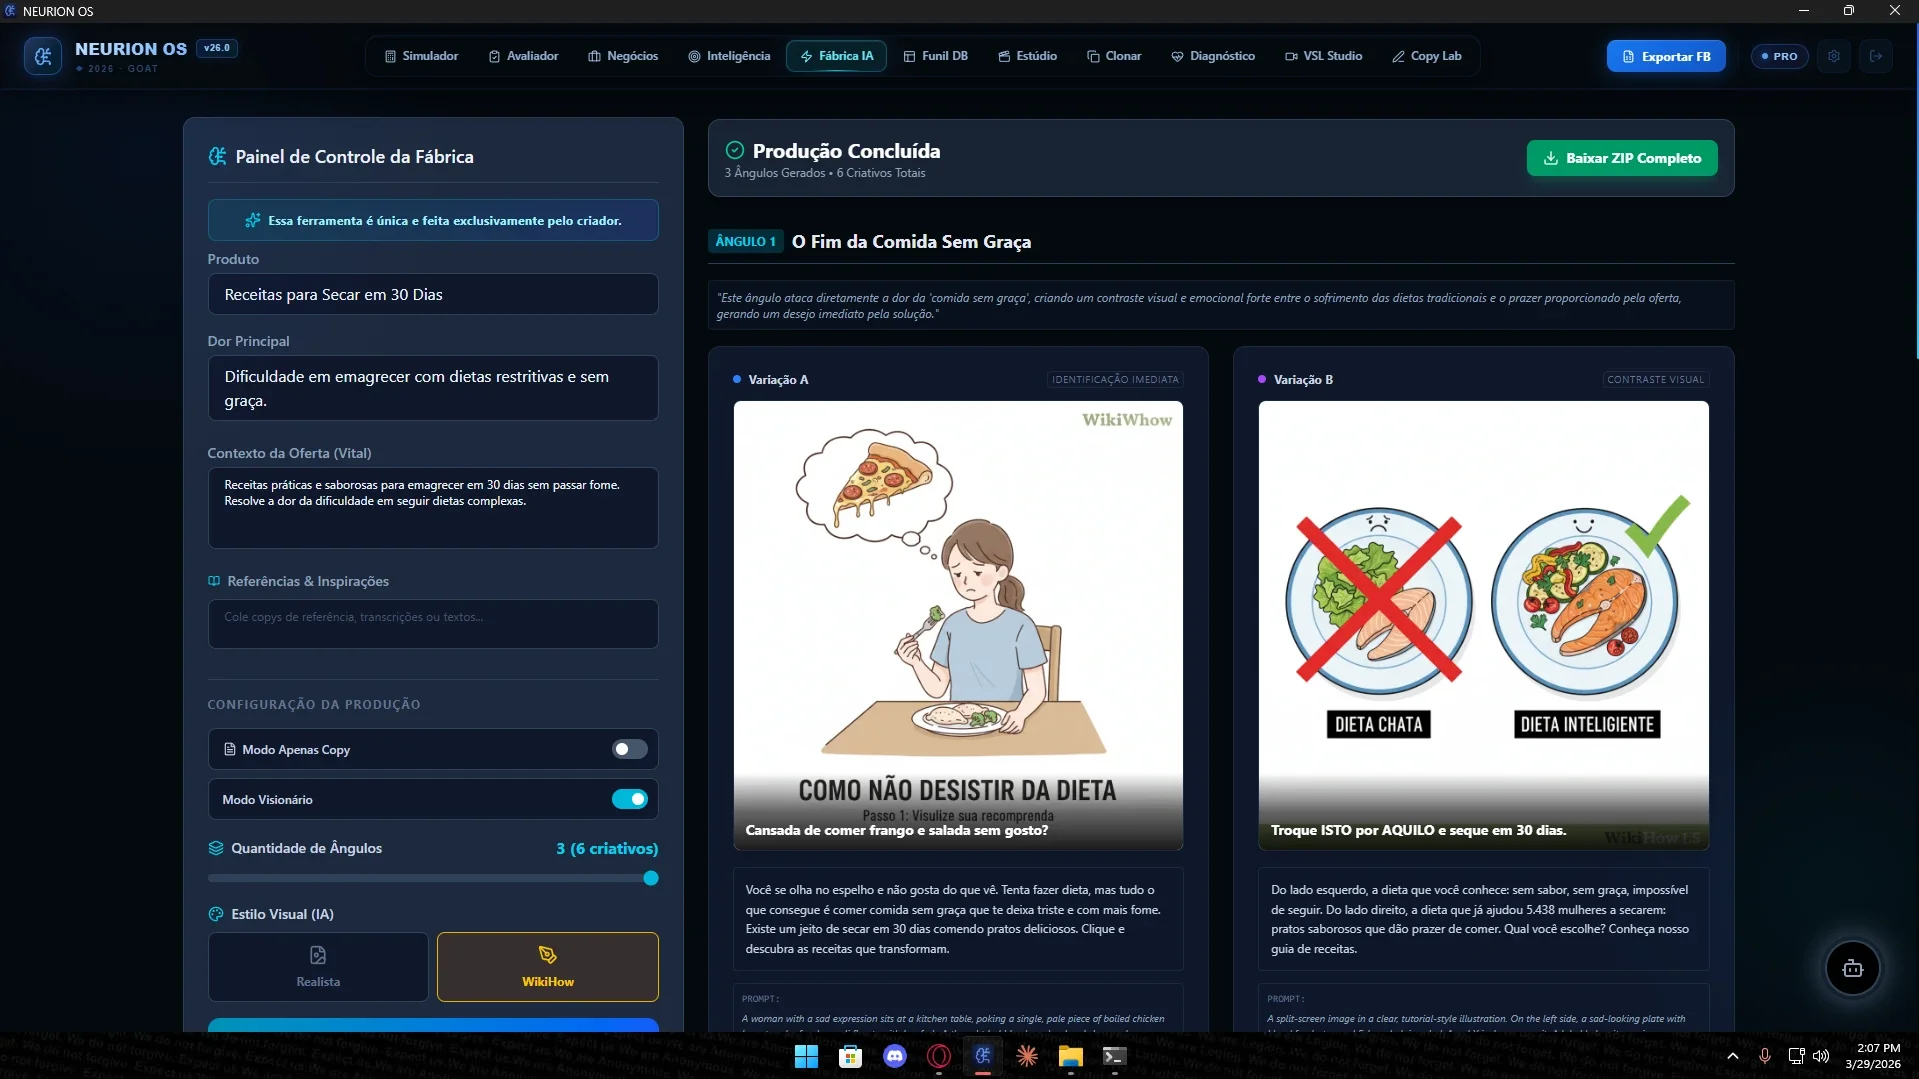Open the Estúdio tab
Screen dimensions: 1919x1079
click(1027, 56)
